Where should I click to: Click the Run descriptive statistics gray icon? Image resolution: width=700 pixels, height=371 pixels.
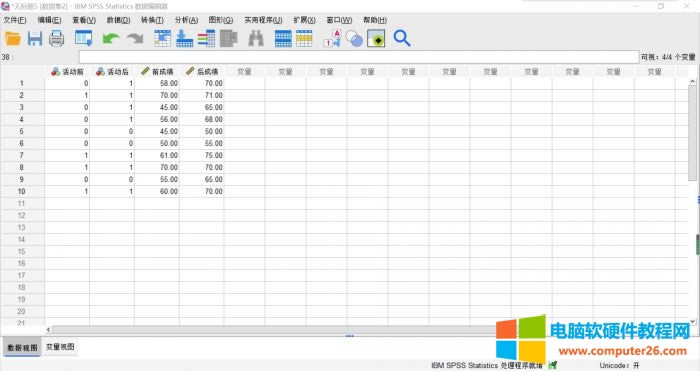229,38
